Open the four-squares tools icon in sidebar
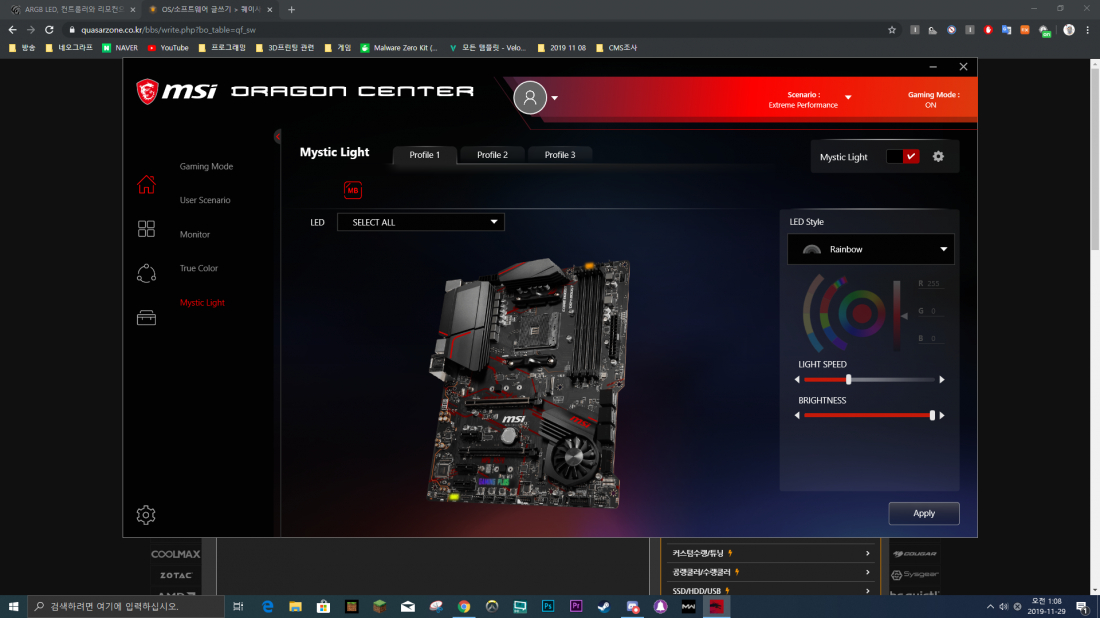The height and width of the screenshot is (618, 1100). tap(146, 229)
